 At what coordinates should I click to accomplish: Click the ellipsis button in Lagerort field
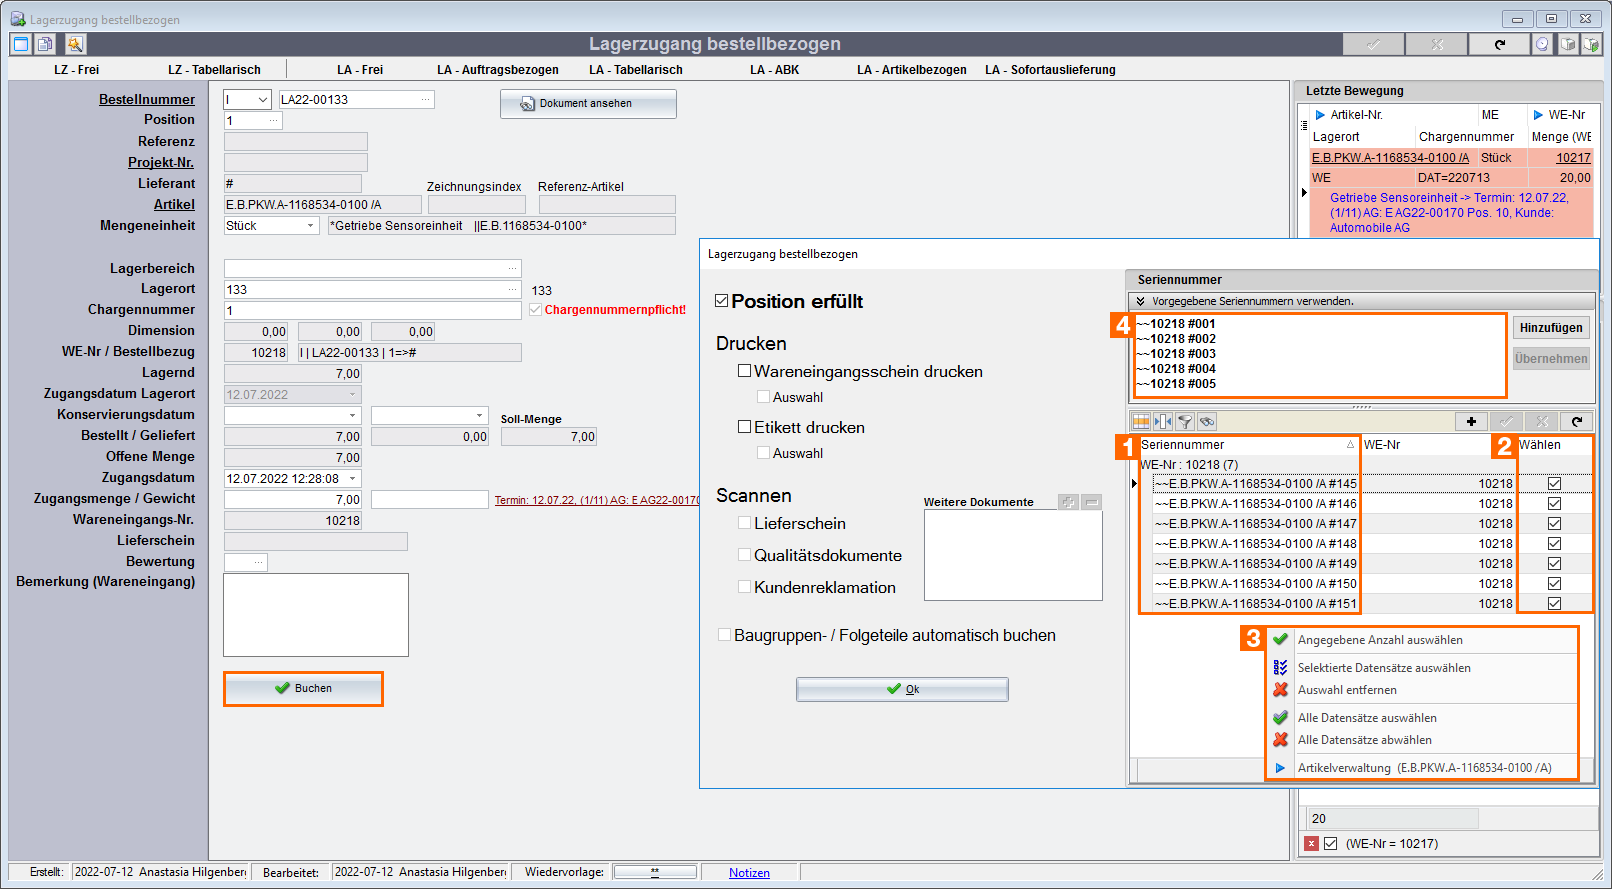513,289
